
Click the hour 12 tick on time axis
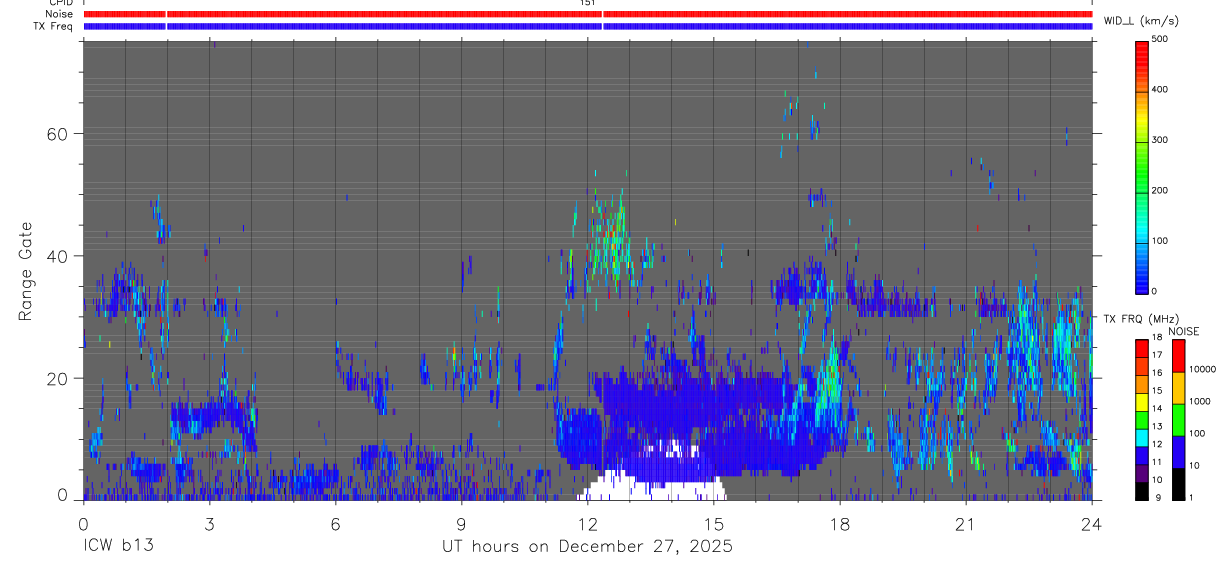click(587, 524)
